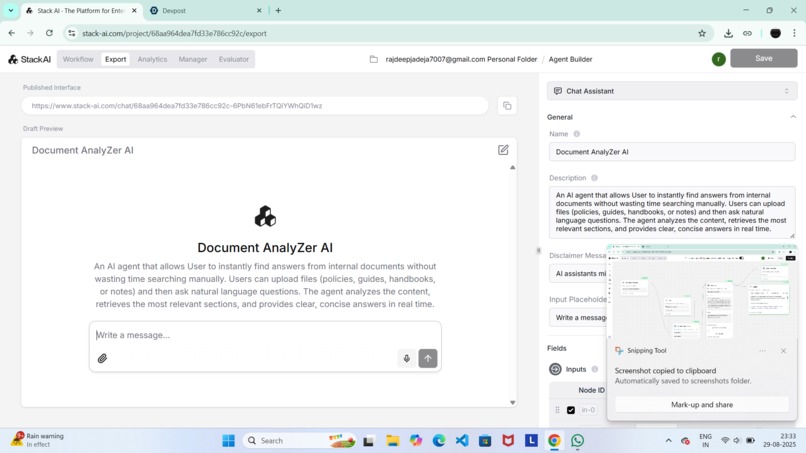Switch to the Devpost browser tab
Image resolution: width=806 pixels, height=453 pixels.
click(206, 10)
